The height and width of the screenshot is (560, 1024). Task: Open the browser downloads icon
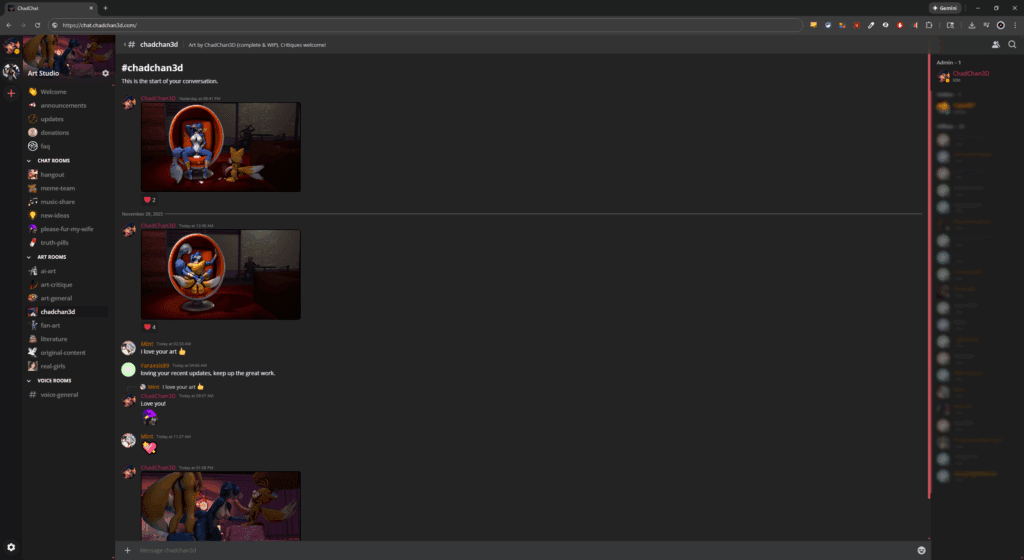(973, 24)
